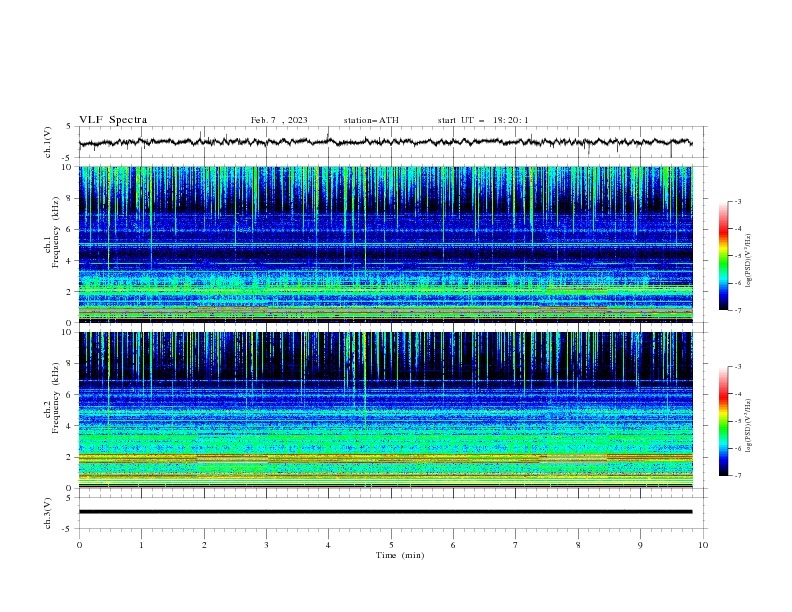Click time axis tick label "2"

pyautogui.click(x=204, y=545)
